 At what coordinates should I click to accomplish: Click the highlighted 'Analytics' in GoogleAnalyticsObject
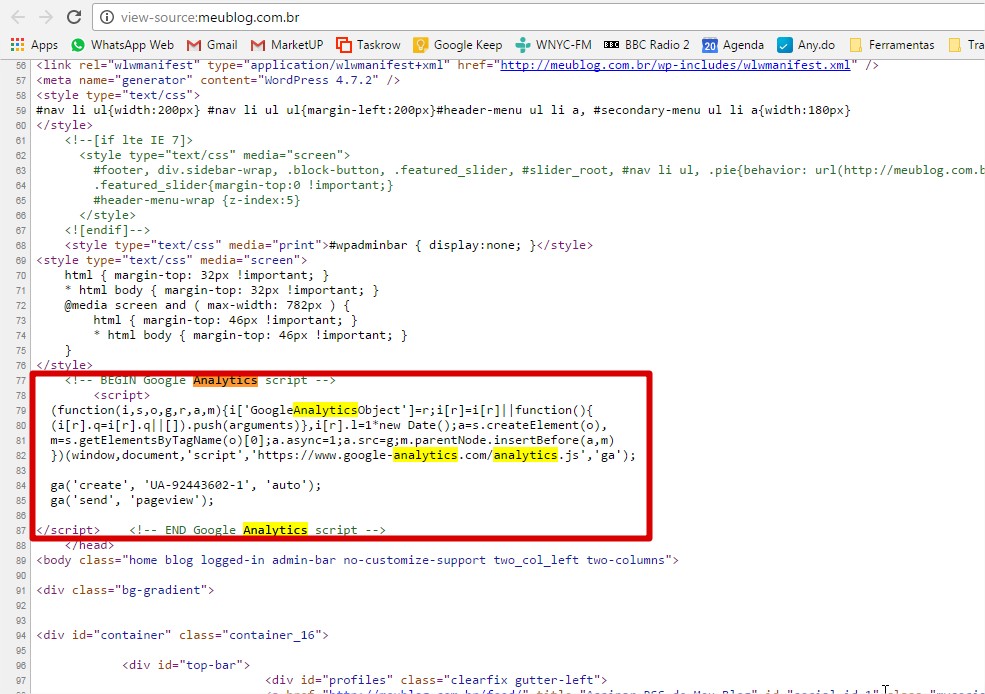tap(325, 410)
